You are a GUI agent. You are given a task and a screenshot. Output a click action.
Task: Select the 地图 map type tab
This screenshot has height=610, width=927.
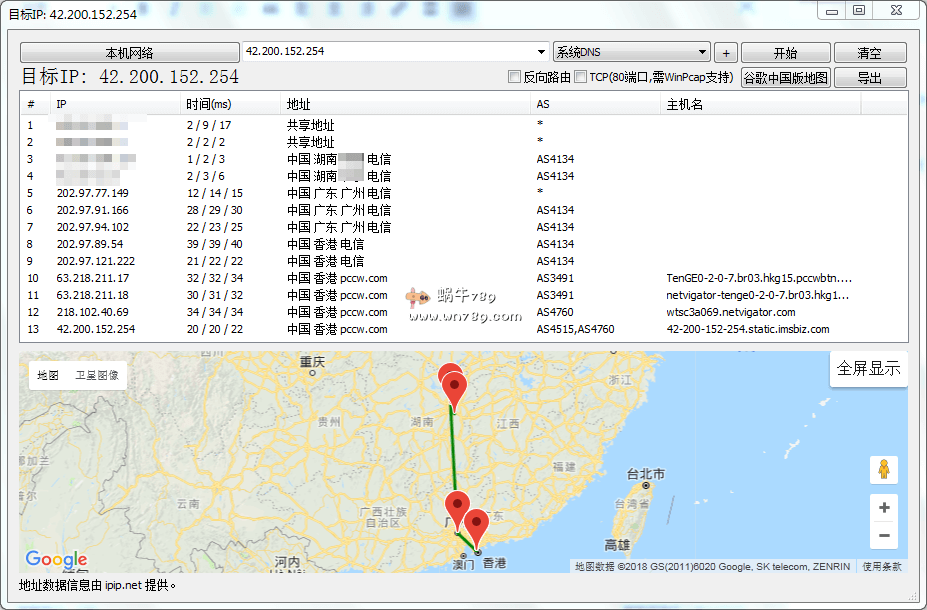(48, 375)
